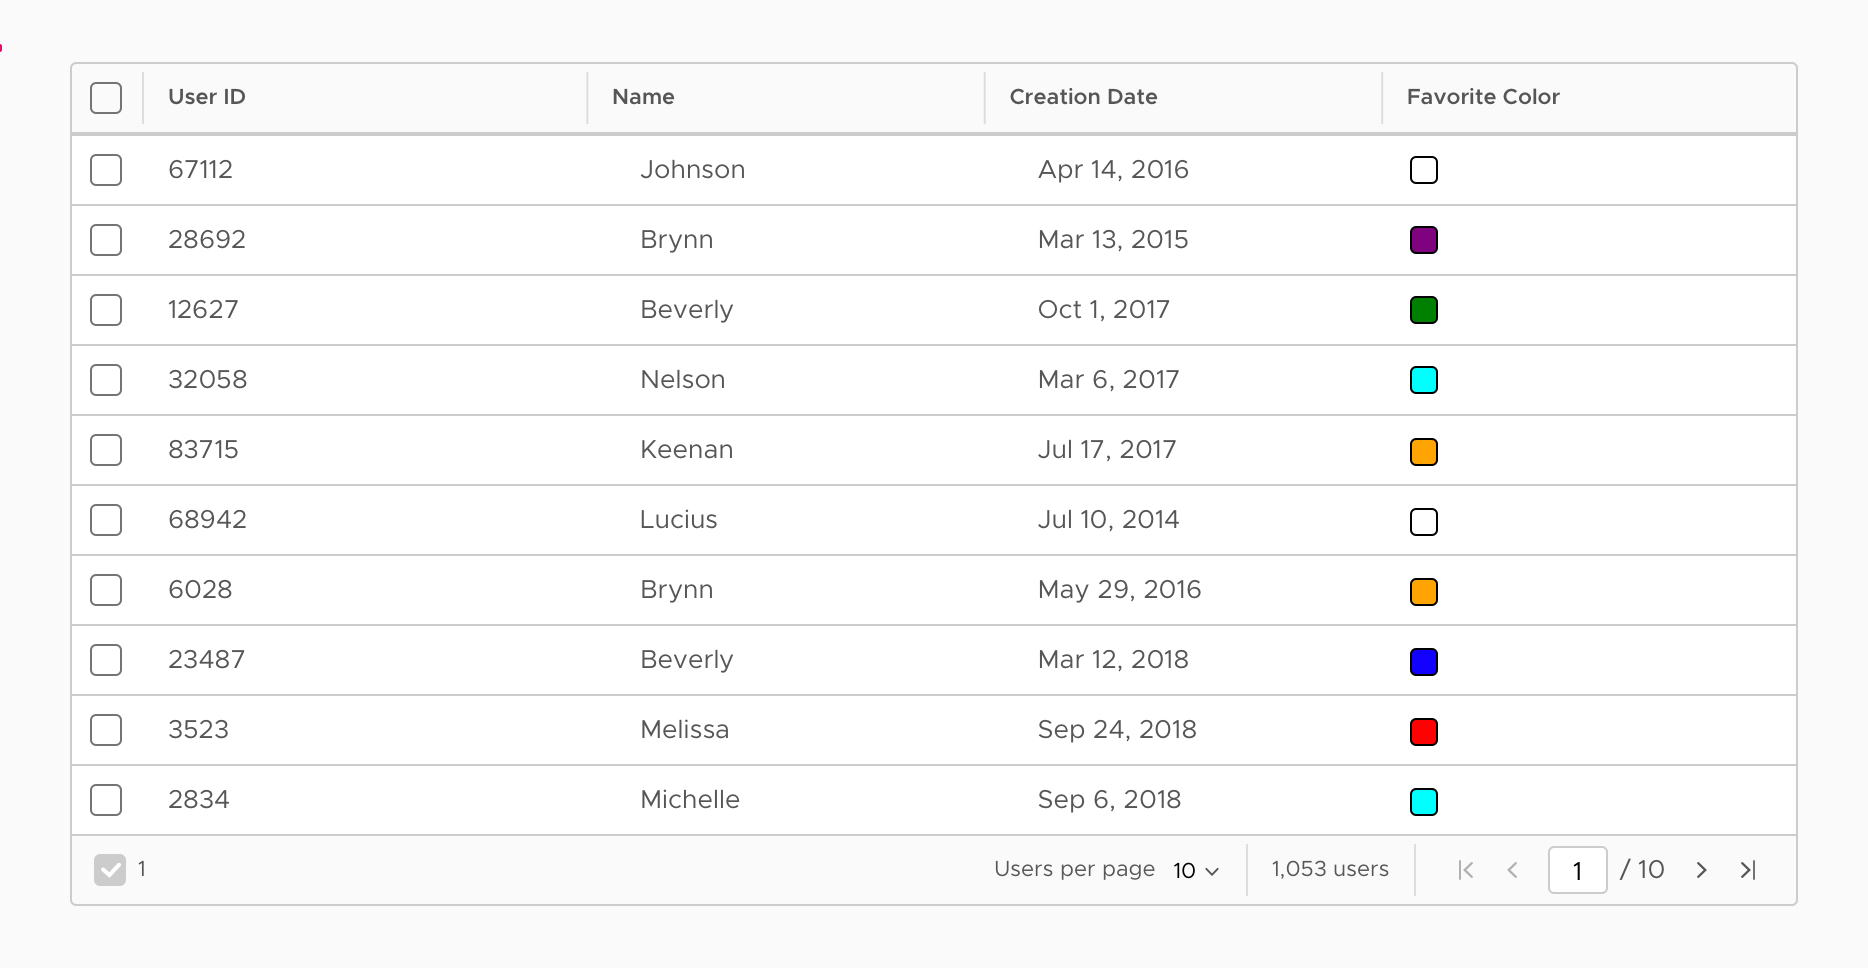
Task: Click the page number input field
Action: (x=1577, y=870)
